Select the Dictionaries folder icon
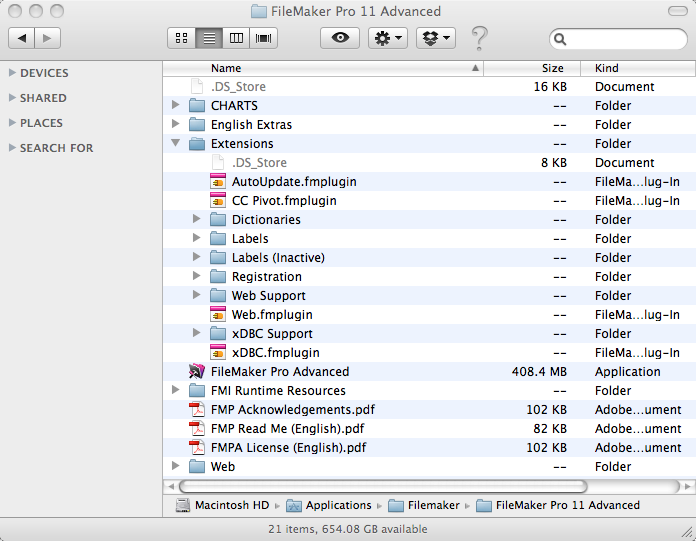The image size is (696, 541). [218, 220]
